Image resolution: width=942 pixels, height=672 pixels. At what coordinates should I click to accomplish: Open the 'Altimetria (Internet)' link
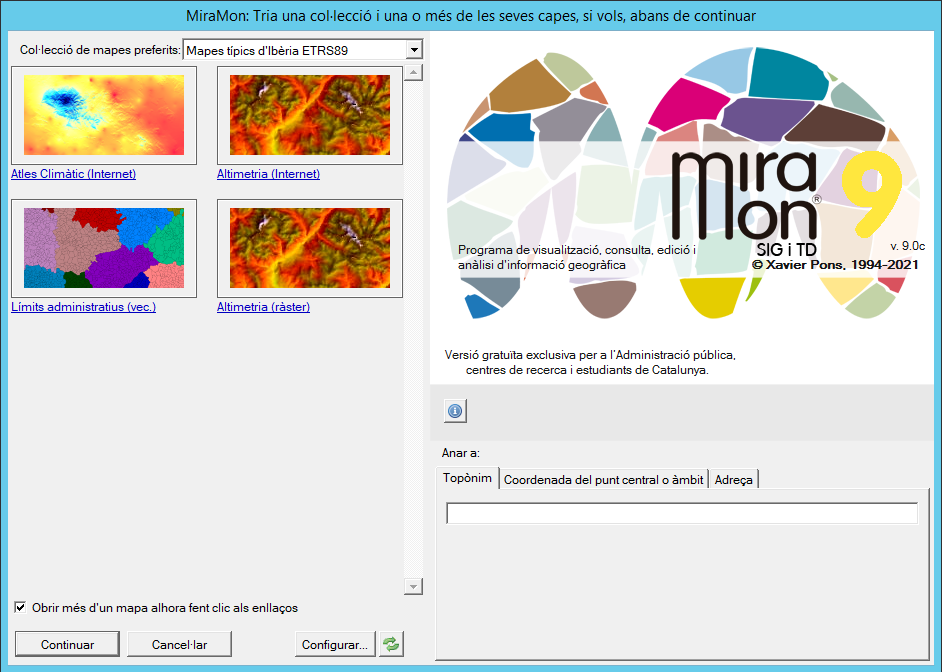pos(269,174)
